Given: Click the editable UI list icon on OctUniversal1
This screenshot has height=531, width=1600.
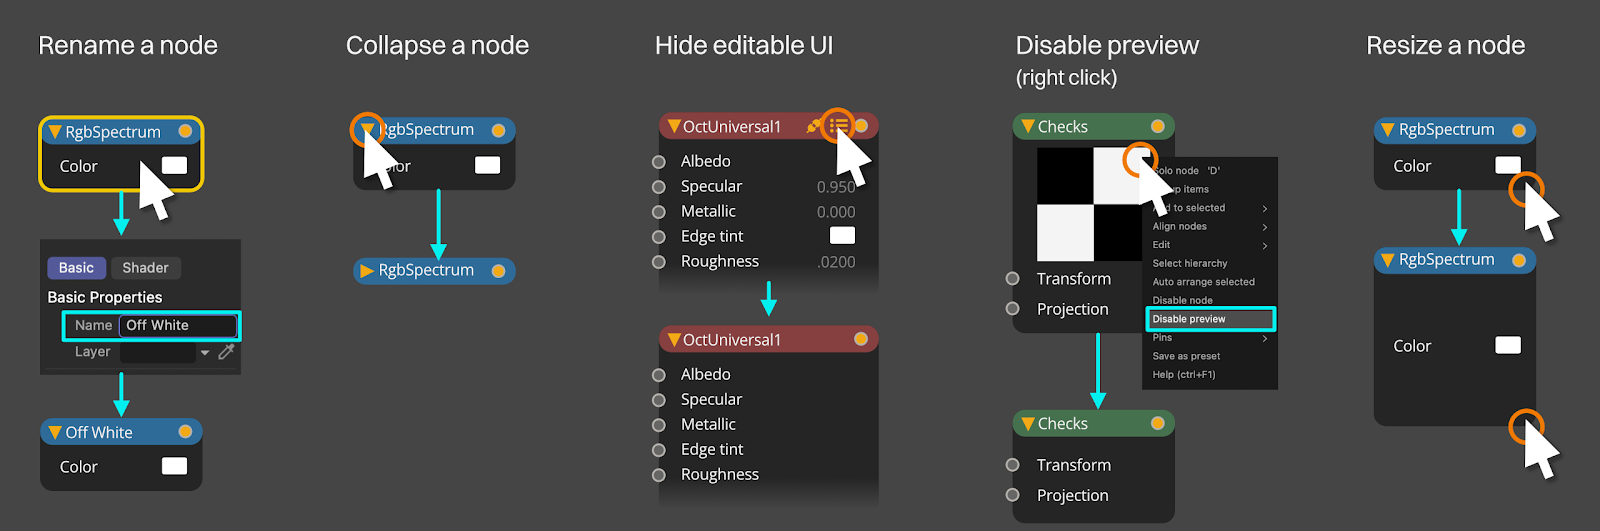Looking at the screenshot, I should tap(838, 126).
